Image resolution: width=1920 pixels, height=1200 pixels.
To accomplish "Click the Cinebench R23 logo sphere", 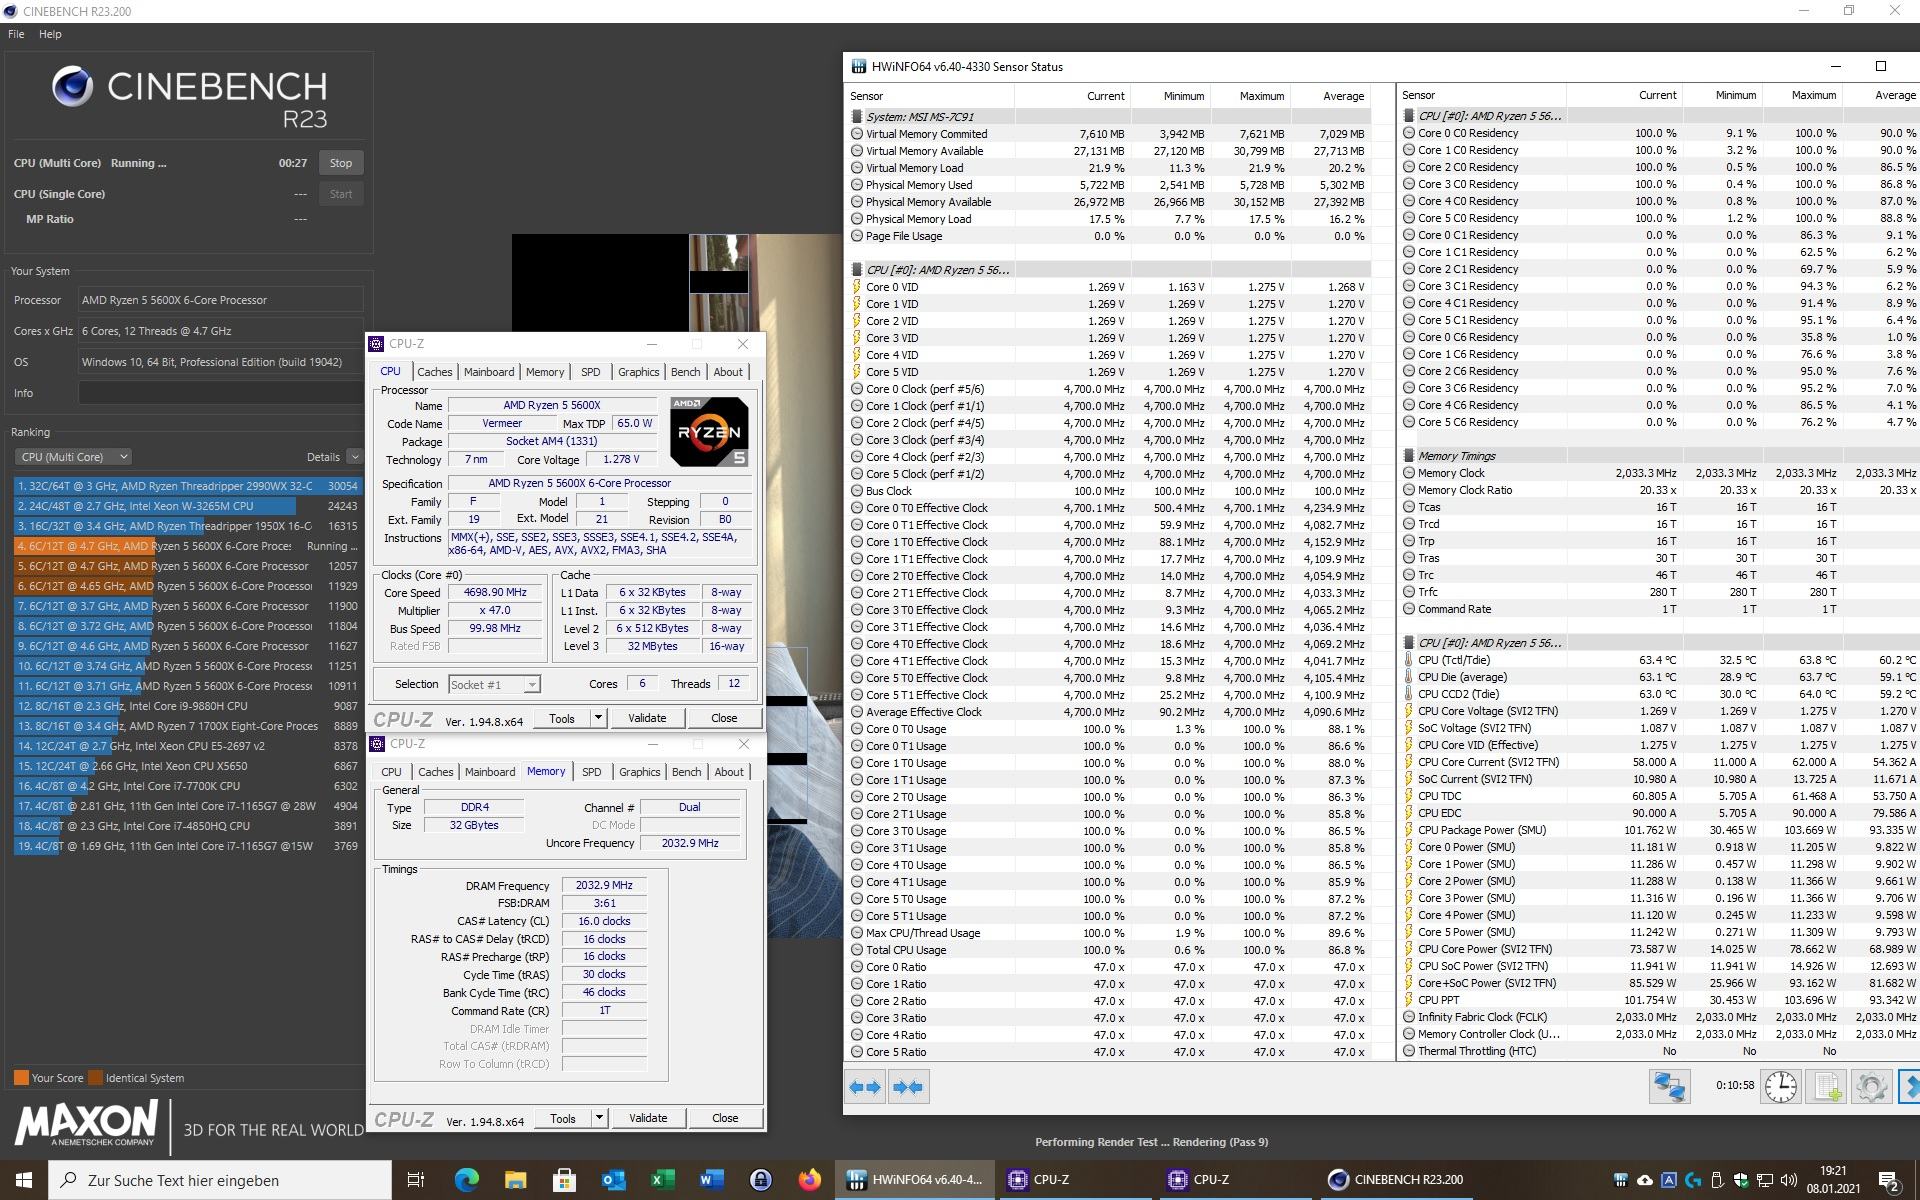I will [73, 87].
